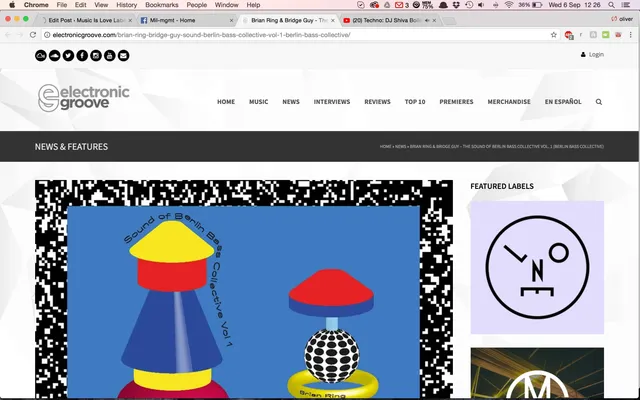
Task: Open a new tab button
Action: tap(449, 21)
